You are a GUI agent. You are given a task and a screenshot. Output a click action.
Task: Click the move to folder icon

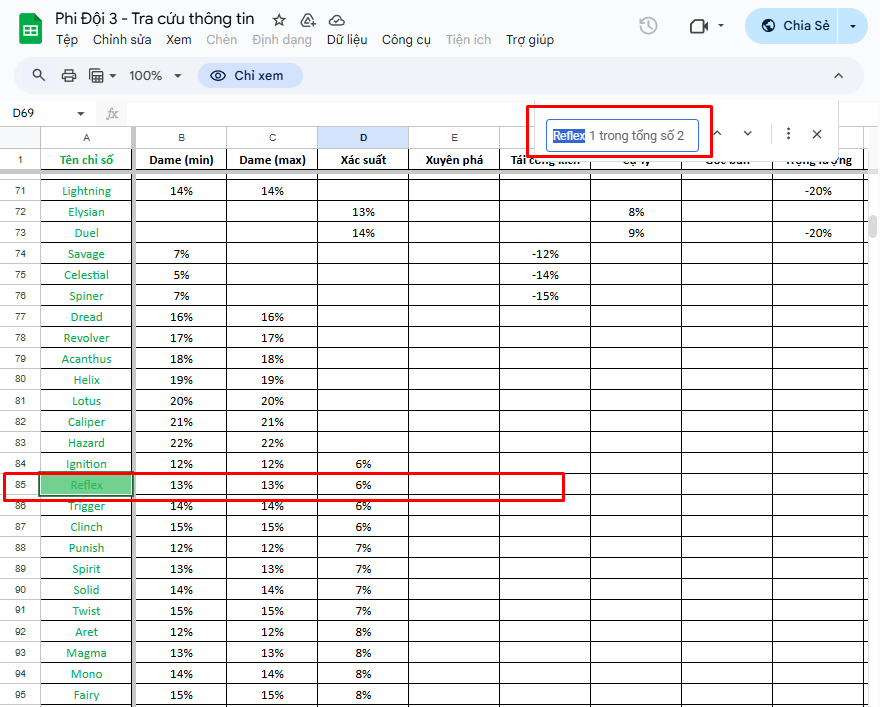(308, 20)
